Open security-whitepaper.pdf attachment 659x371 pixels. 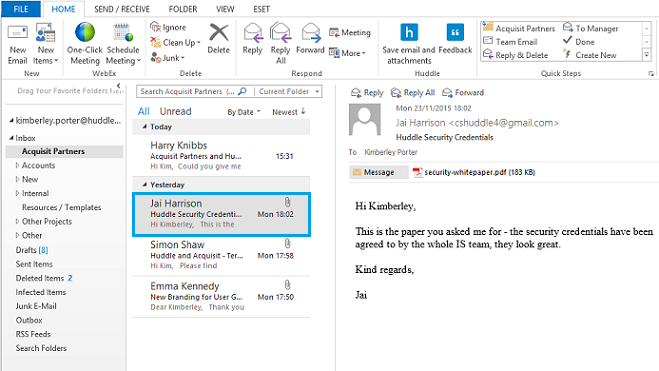tap(473, 172)
